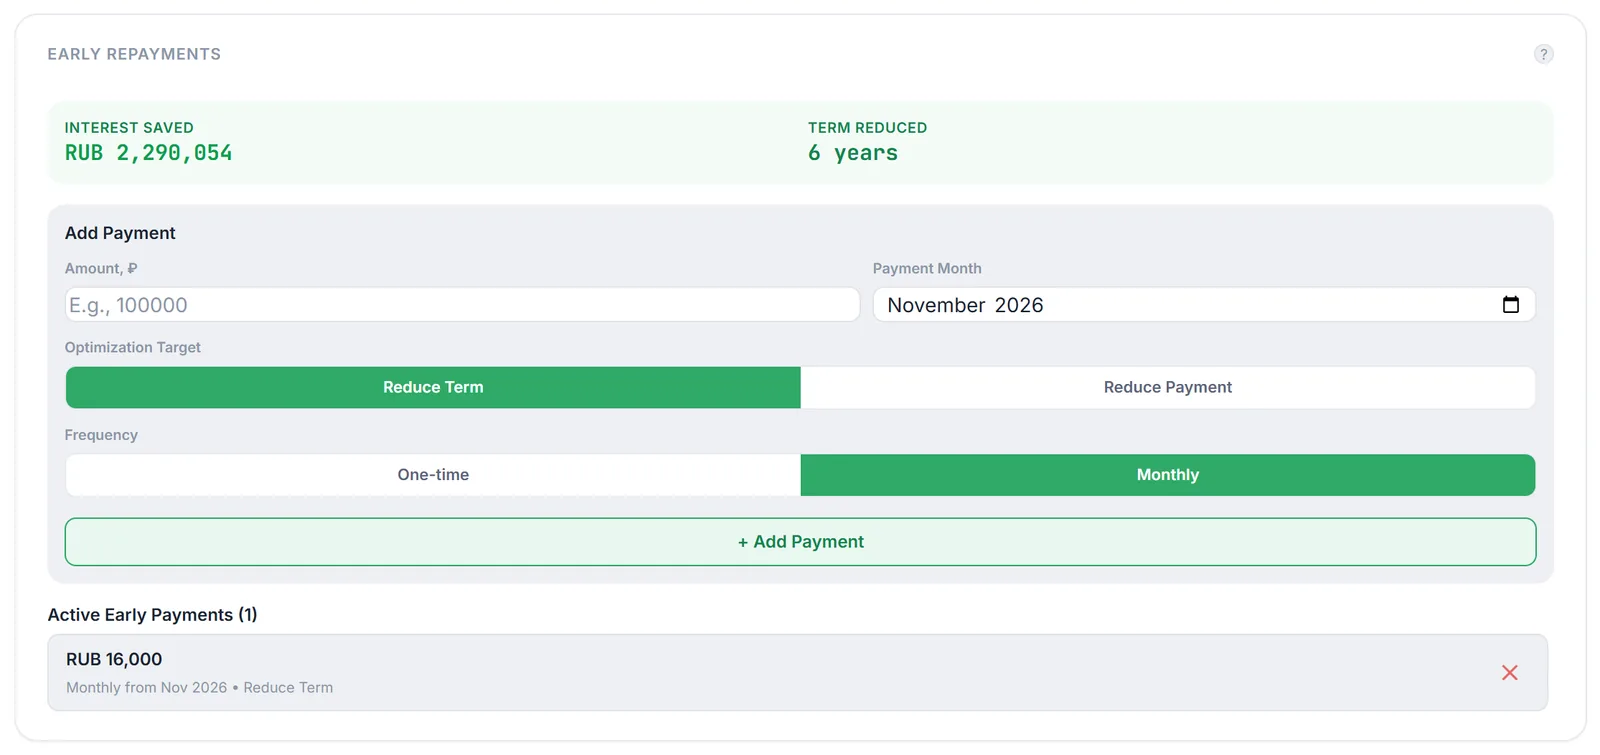Click the RUB 2,290,054 interest saved value
This screenshot has width=1600, height=755.
tap(148, 153)
